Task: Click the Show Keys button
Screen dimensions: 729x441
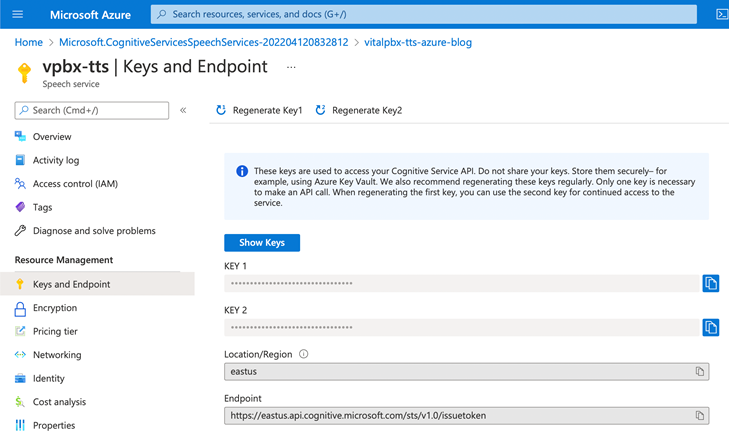Action: [262, 243]
